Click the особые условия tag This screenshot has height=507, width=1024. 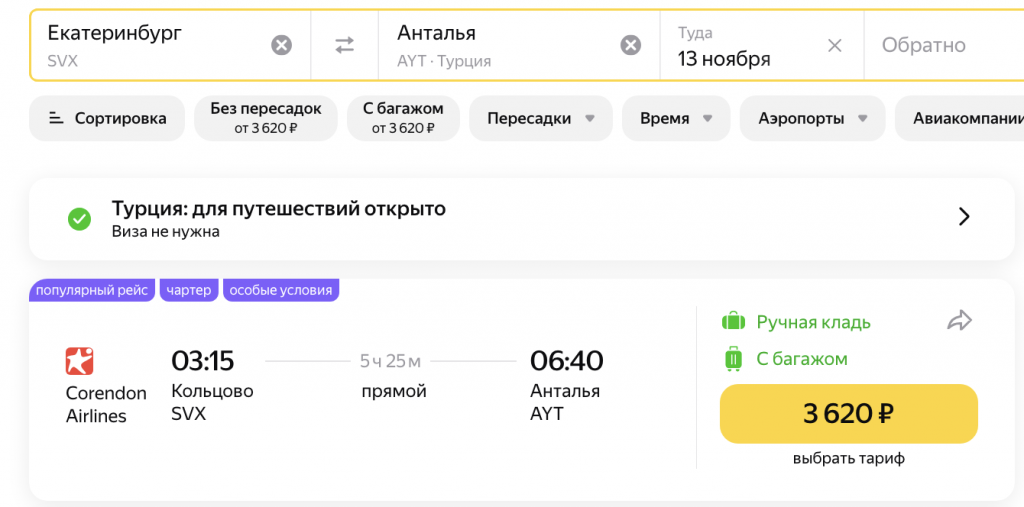tap(280, 290)
